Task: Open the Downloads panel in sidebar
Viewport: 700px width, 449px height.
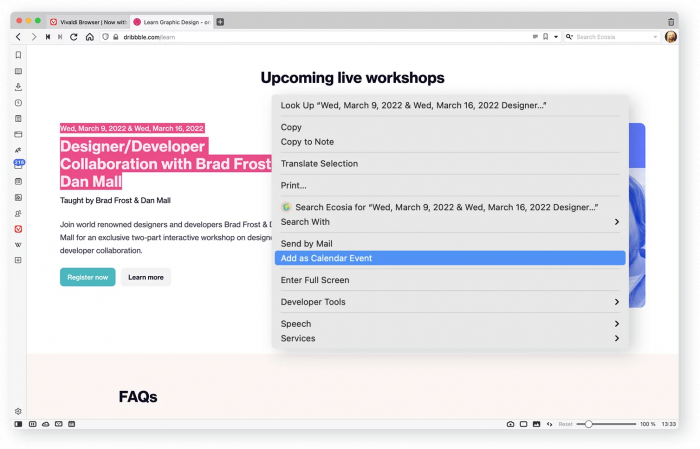Action: pyautogui.click(x=18, y=87)
